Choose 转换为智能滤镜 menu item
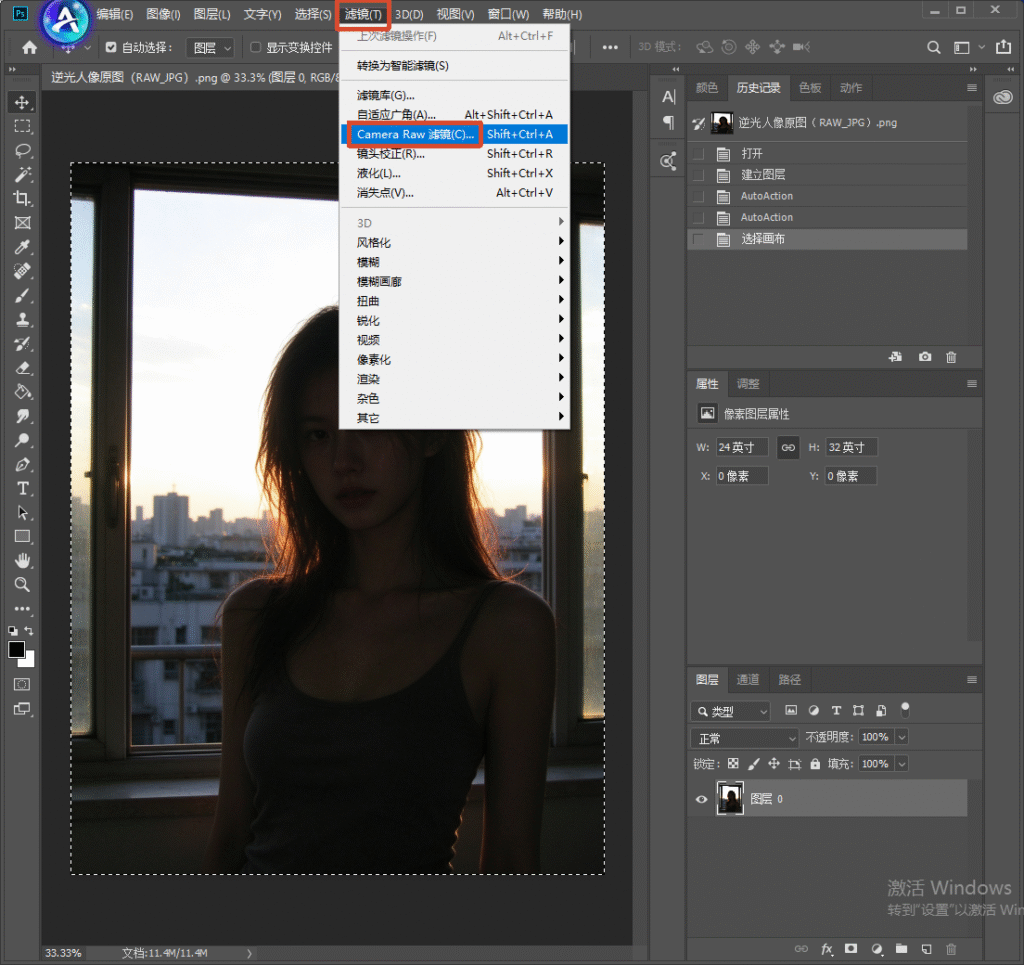 point(455,65)
